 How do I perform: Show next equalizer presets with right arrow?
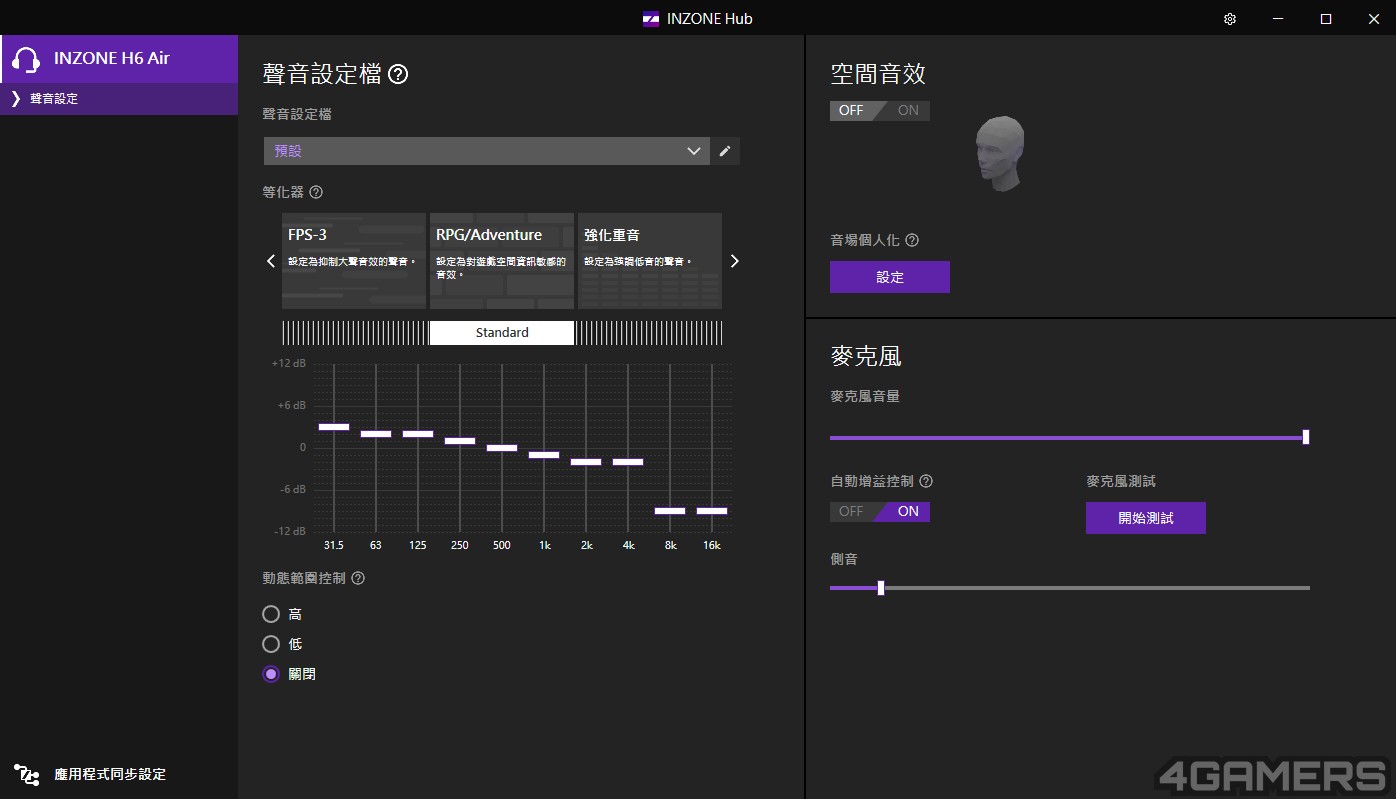[735, 261]
